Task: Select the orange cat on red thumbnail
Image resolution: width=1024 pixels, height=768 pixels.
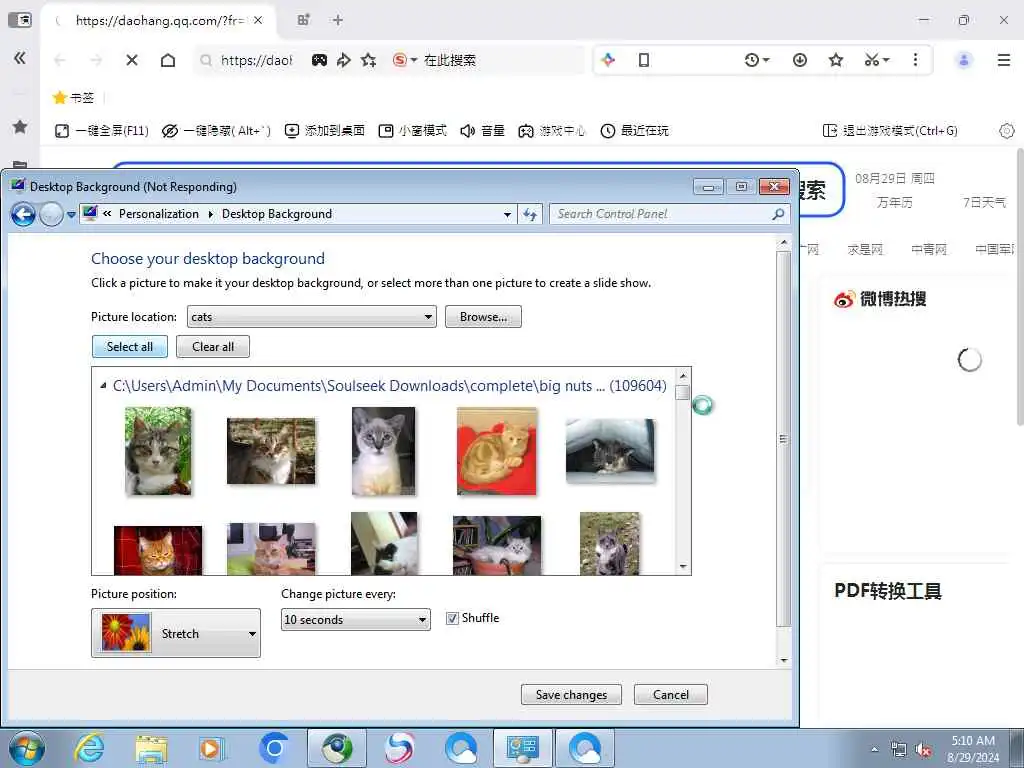Action: tap(496, 451)
